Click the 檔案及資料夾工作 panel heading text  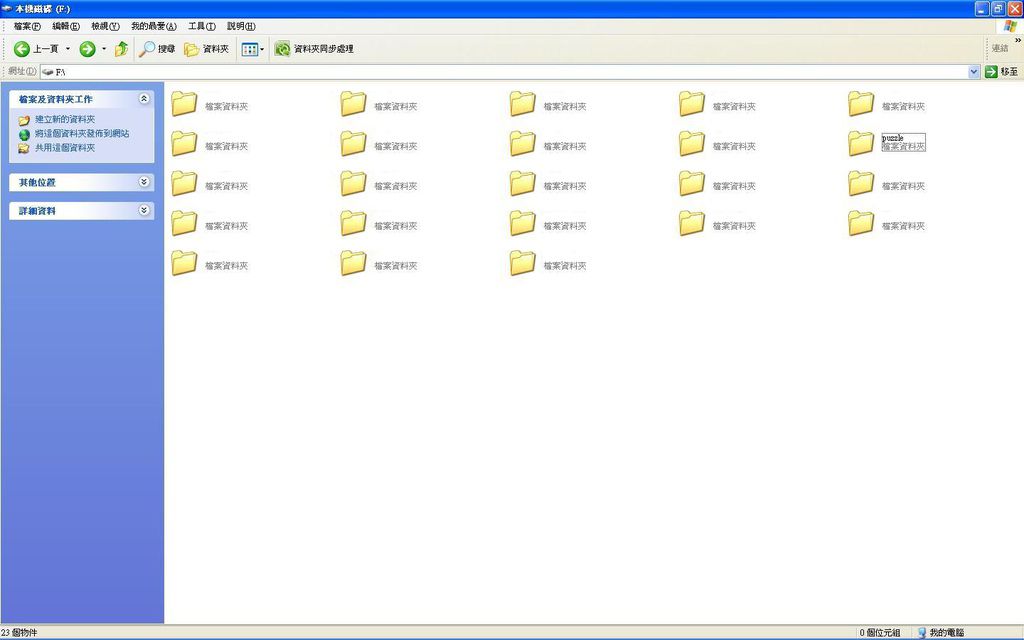[x=56, y=99]
